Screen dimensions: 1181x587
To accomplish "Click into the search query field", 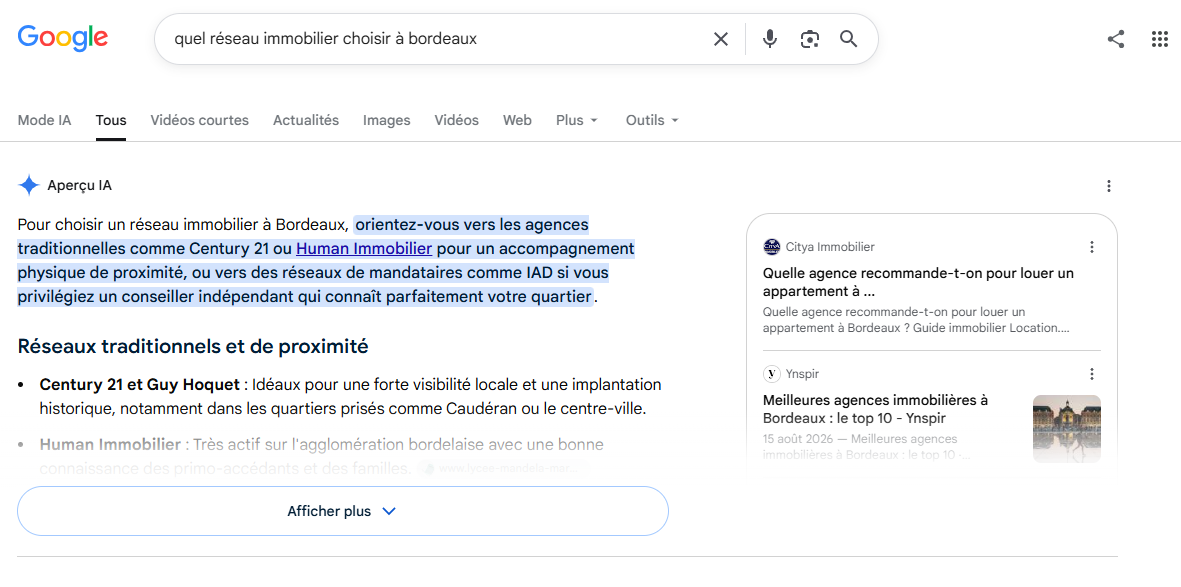I will click(x=437, y=39).
